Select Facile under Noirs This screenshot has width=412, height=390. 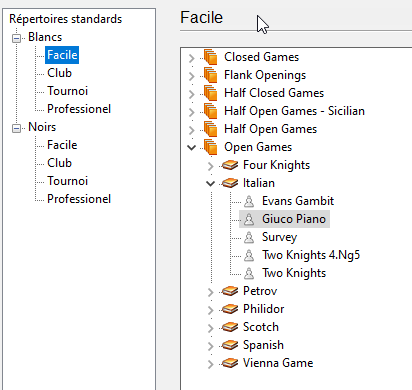[x=62, y=145]
